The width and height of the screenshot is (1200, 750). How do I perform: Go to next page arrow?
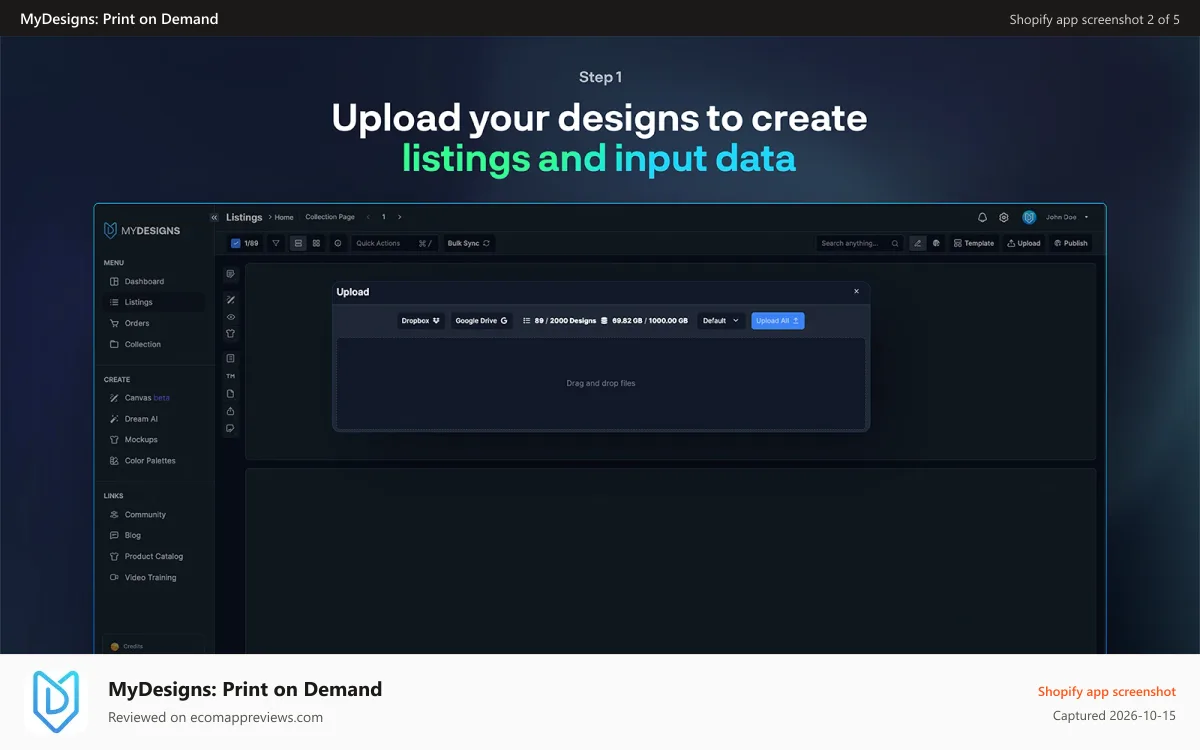400,217
